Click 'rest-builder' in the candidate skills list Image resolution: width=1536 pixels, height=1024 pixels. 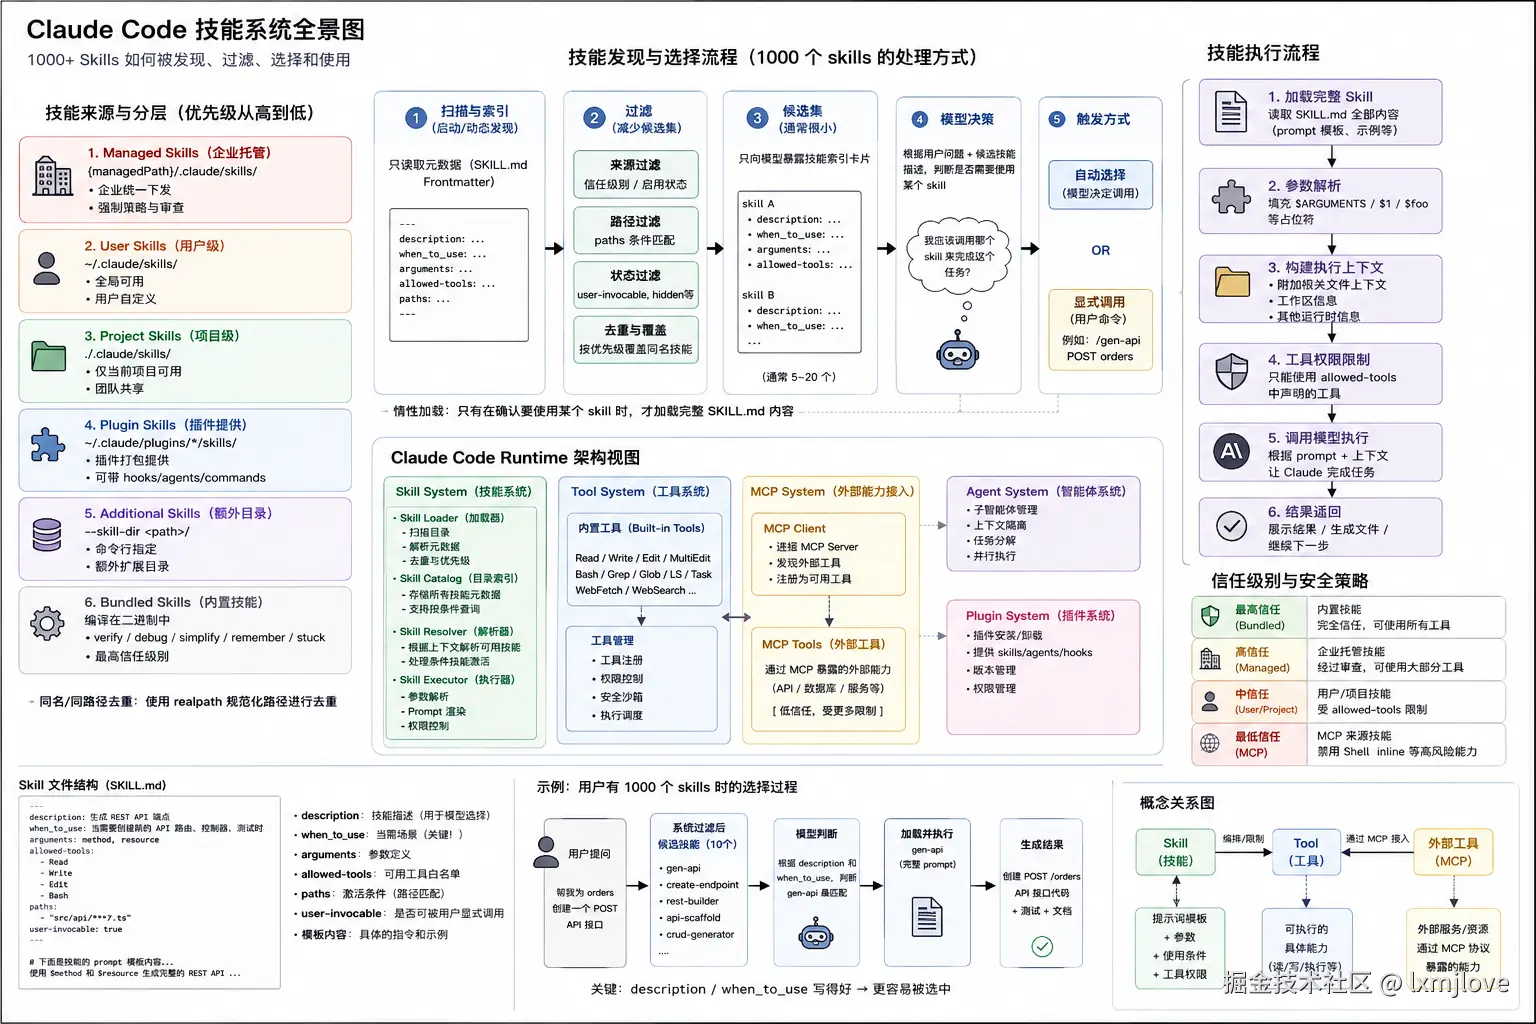692,901
